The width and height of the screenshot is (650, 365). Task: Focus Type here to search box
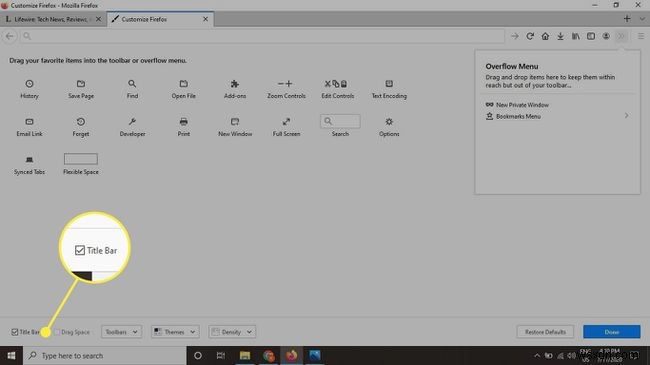pyautogui.click(x=104, y=355)
